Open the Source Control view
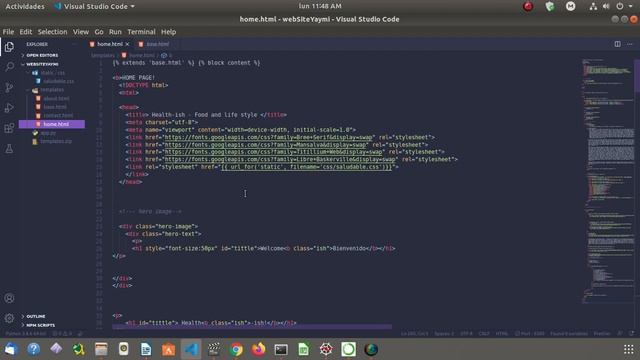 coord(9,87)
